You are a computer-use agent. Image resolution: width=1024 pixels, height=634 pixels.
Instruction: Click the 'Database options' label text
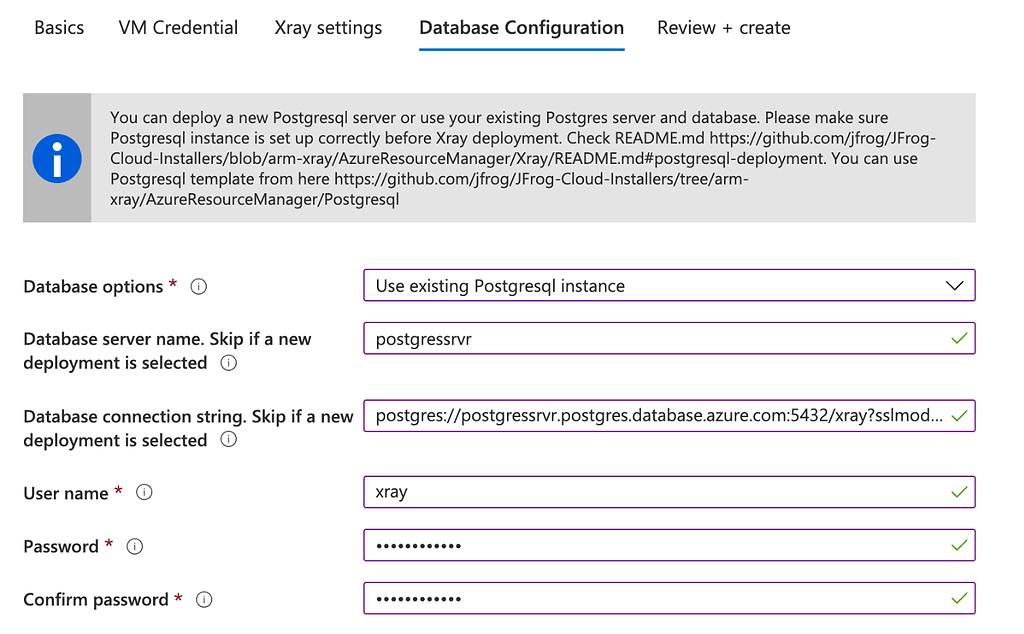[x=93, y=287]
